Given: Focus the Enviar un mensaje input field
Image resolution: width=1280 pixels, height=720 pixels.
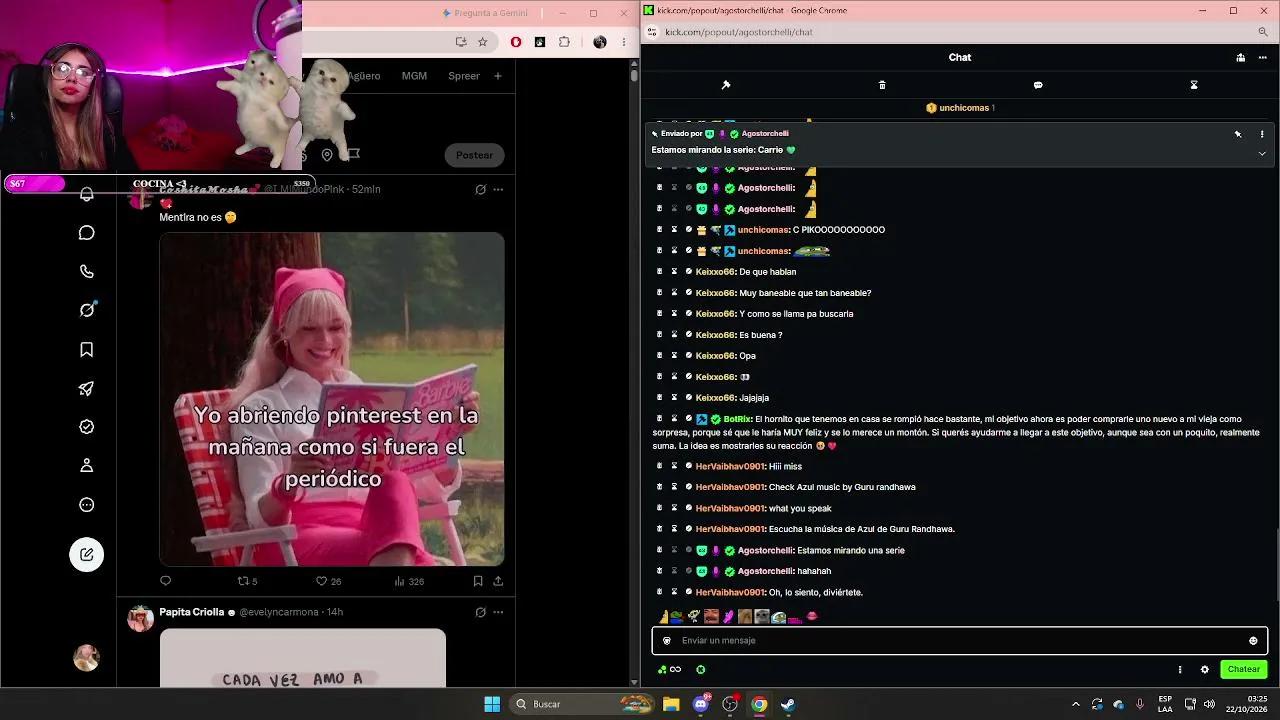Looking at the screenshot, I should pos(960,641).
